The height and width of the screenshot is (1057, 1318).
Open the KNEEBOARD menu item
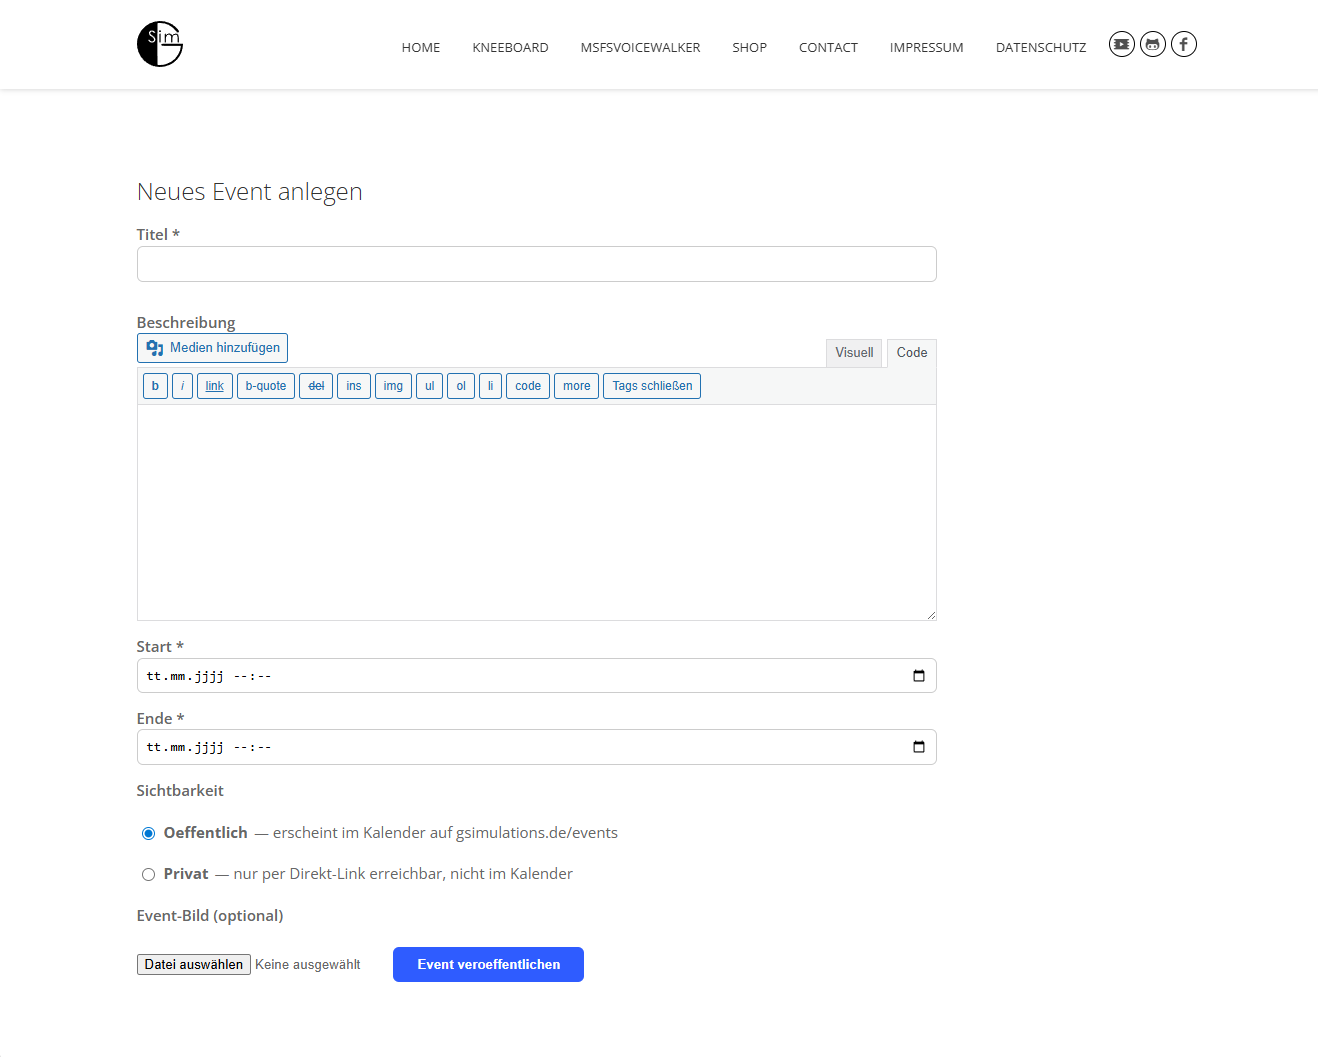(510, 47)
